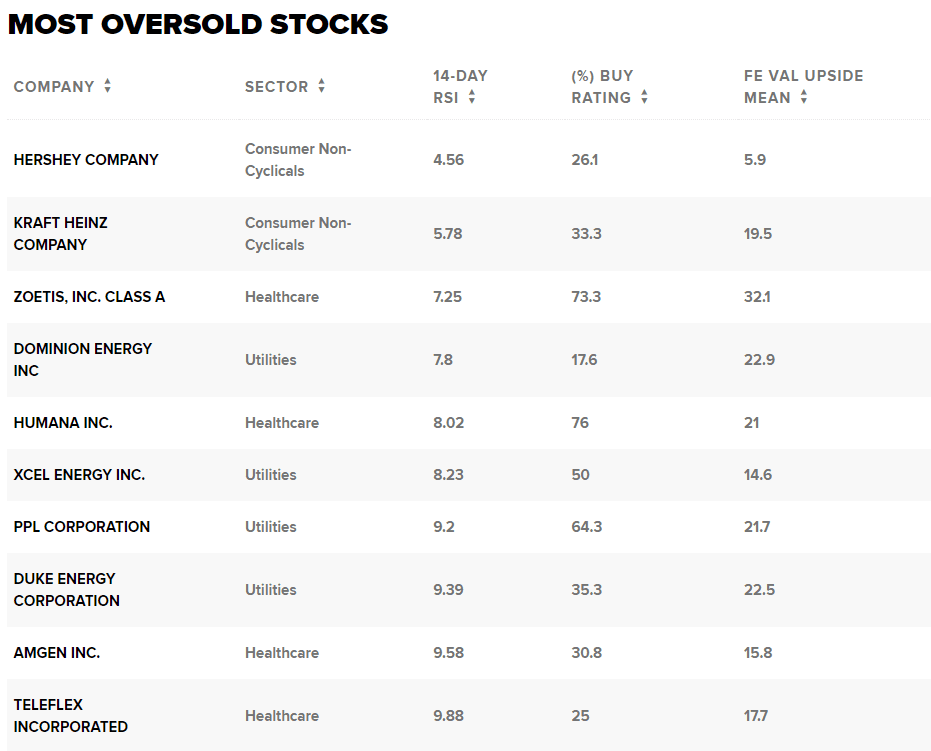931x751 pixels.
Task: Click the Most Oversold Stocks heading
Action: pos(198,24)
